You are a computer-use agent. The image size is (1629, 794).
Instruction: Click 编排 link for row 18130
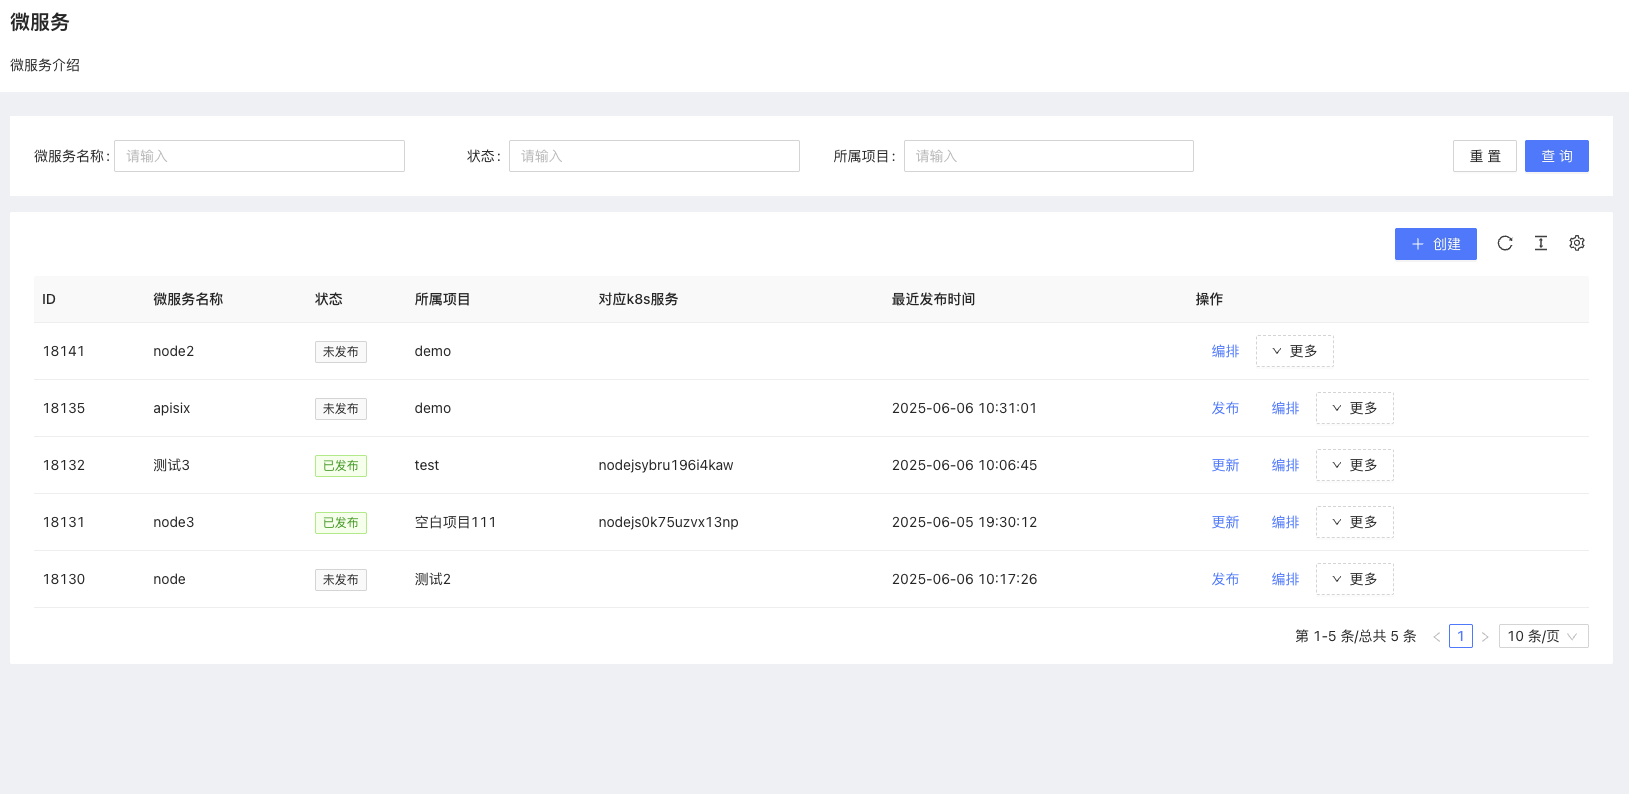pos(1285,579)
